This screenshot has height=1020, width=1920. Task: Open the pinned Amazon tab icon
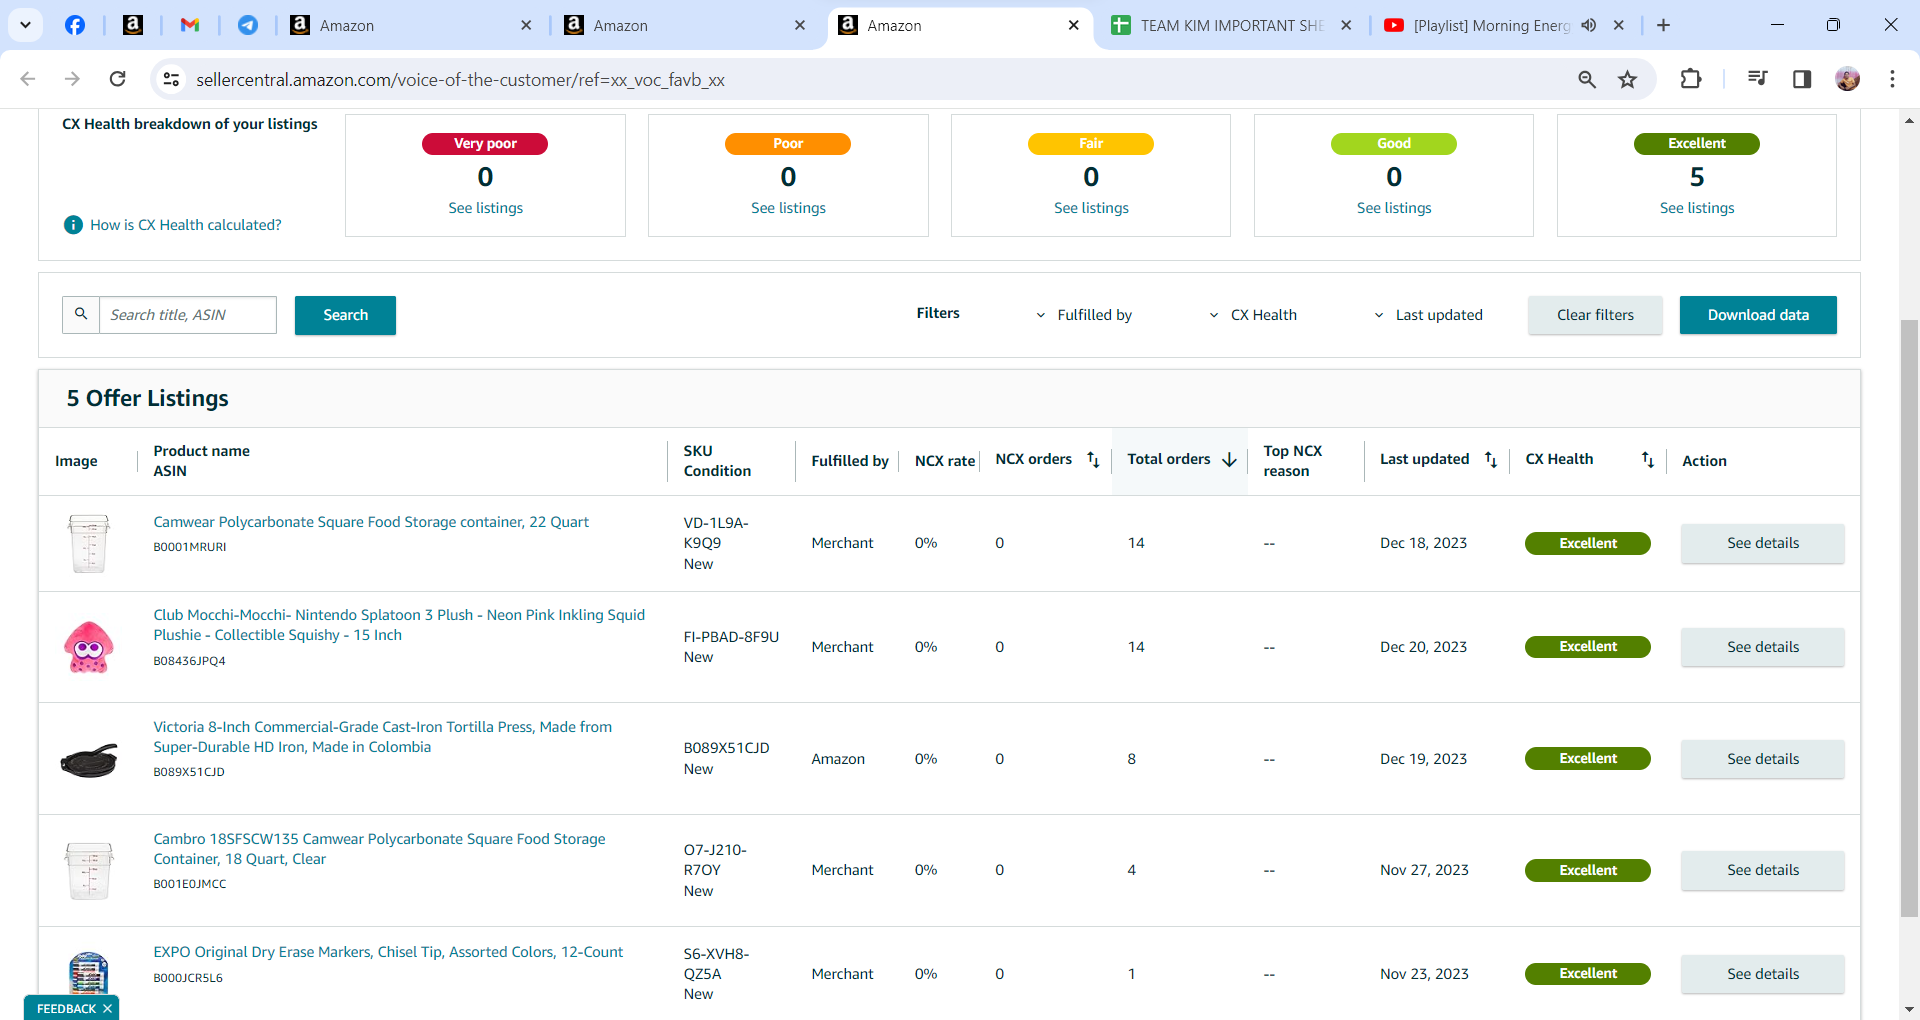(132, 25)
